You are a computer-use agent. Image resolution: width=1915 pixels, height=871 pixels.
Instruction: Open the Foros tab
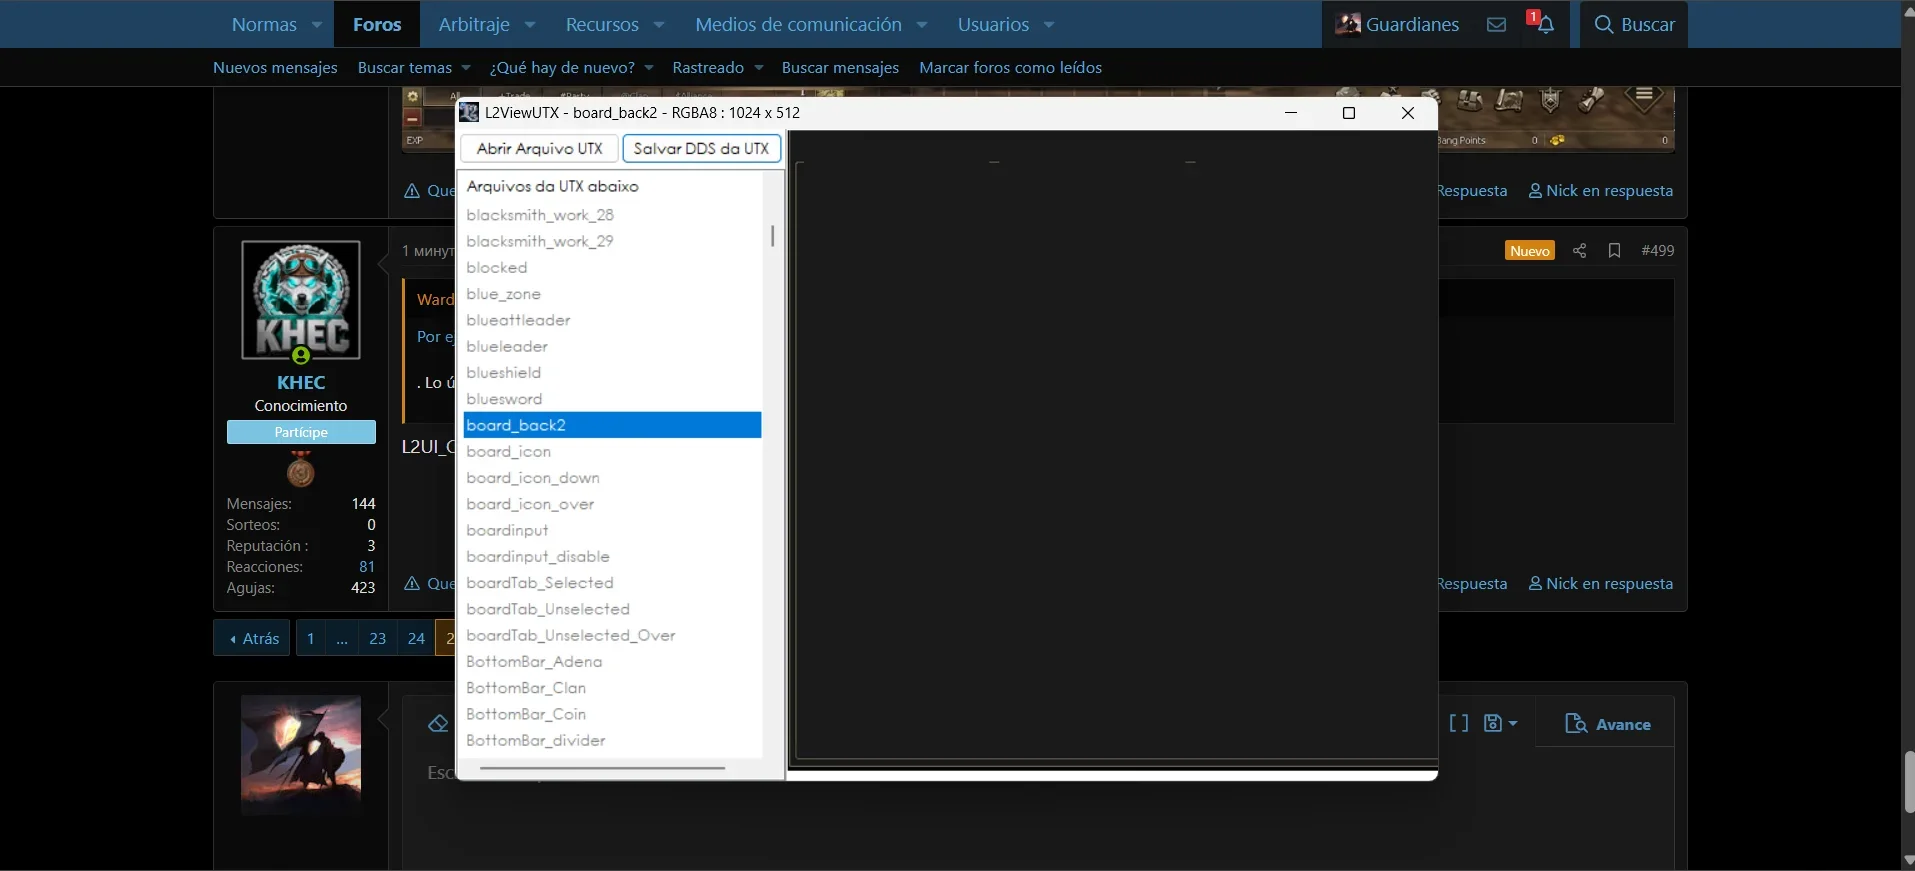(377, 25)
